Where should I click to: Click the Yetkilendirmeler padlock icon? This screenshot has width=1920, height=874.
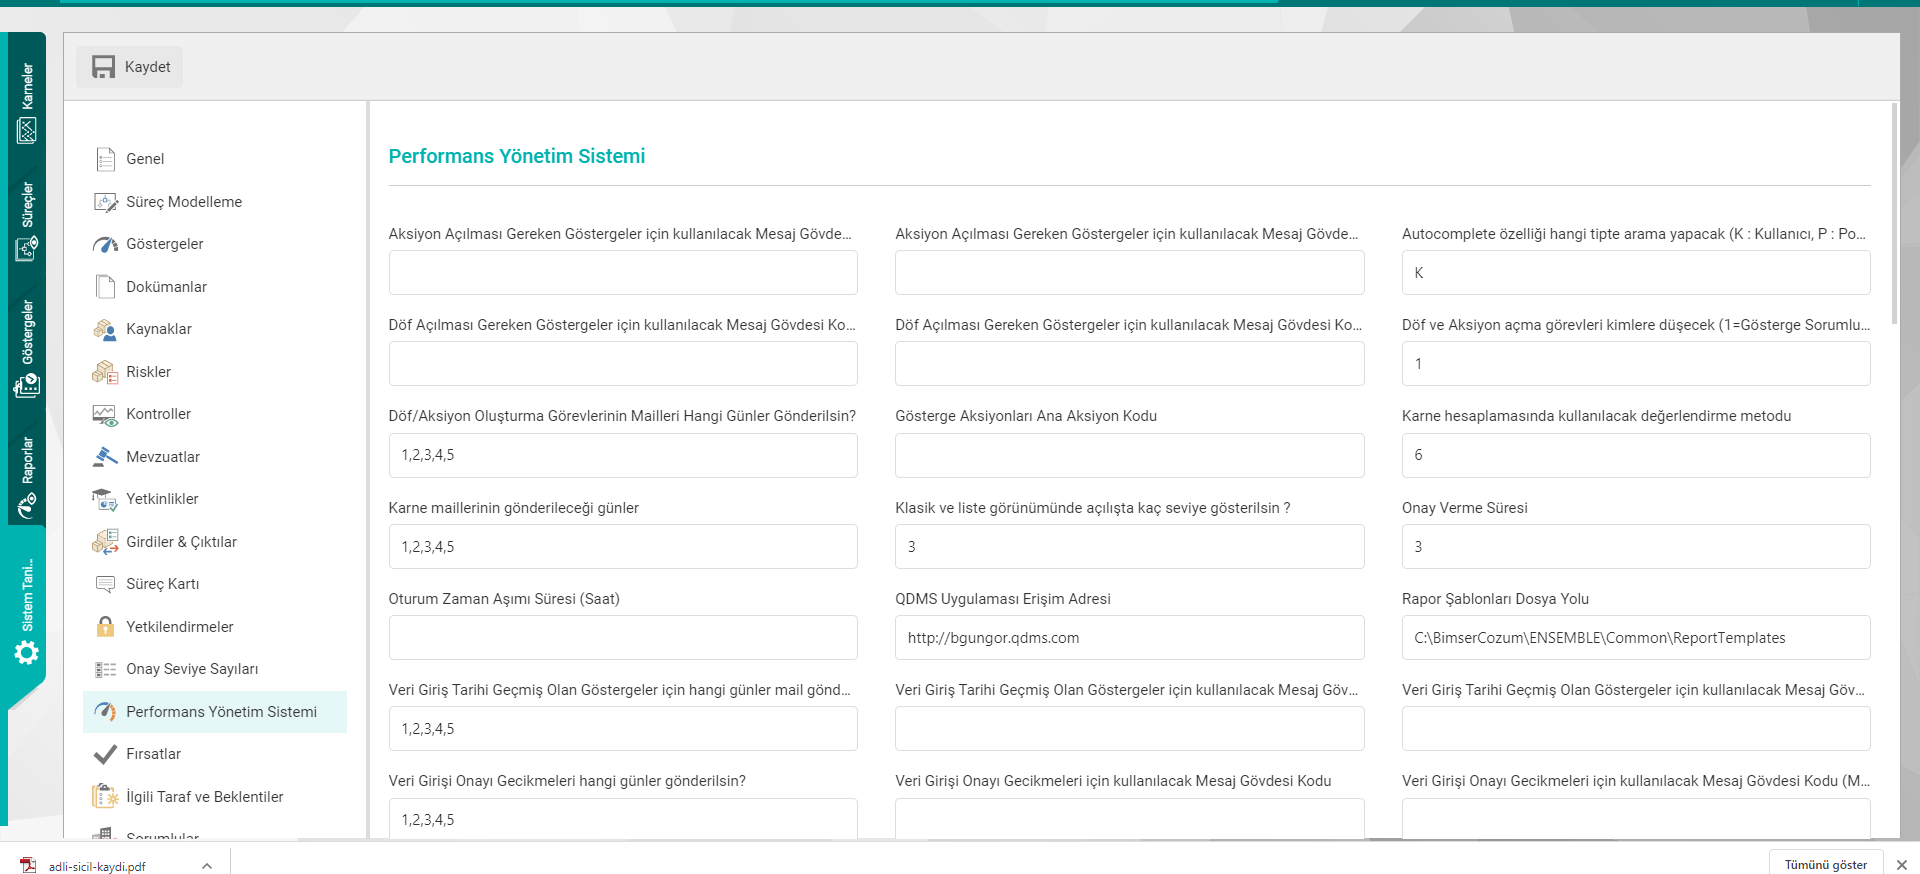[x=105, y=627]
